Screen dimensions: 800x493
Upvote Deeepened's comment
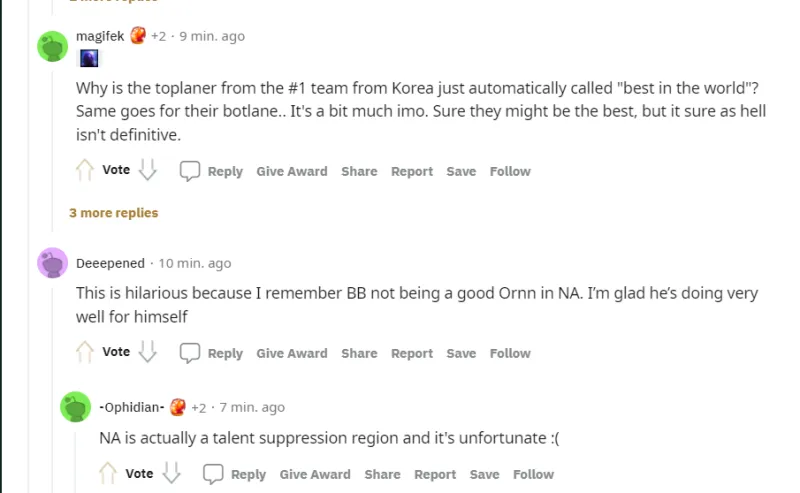click(85, 353)
